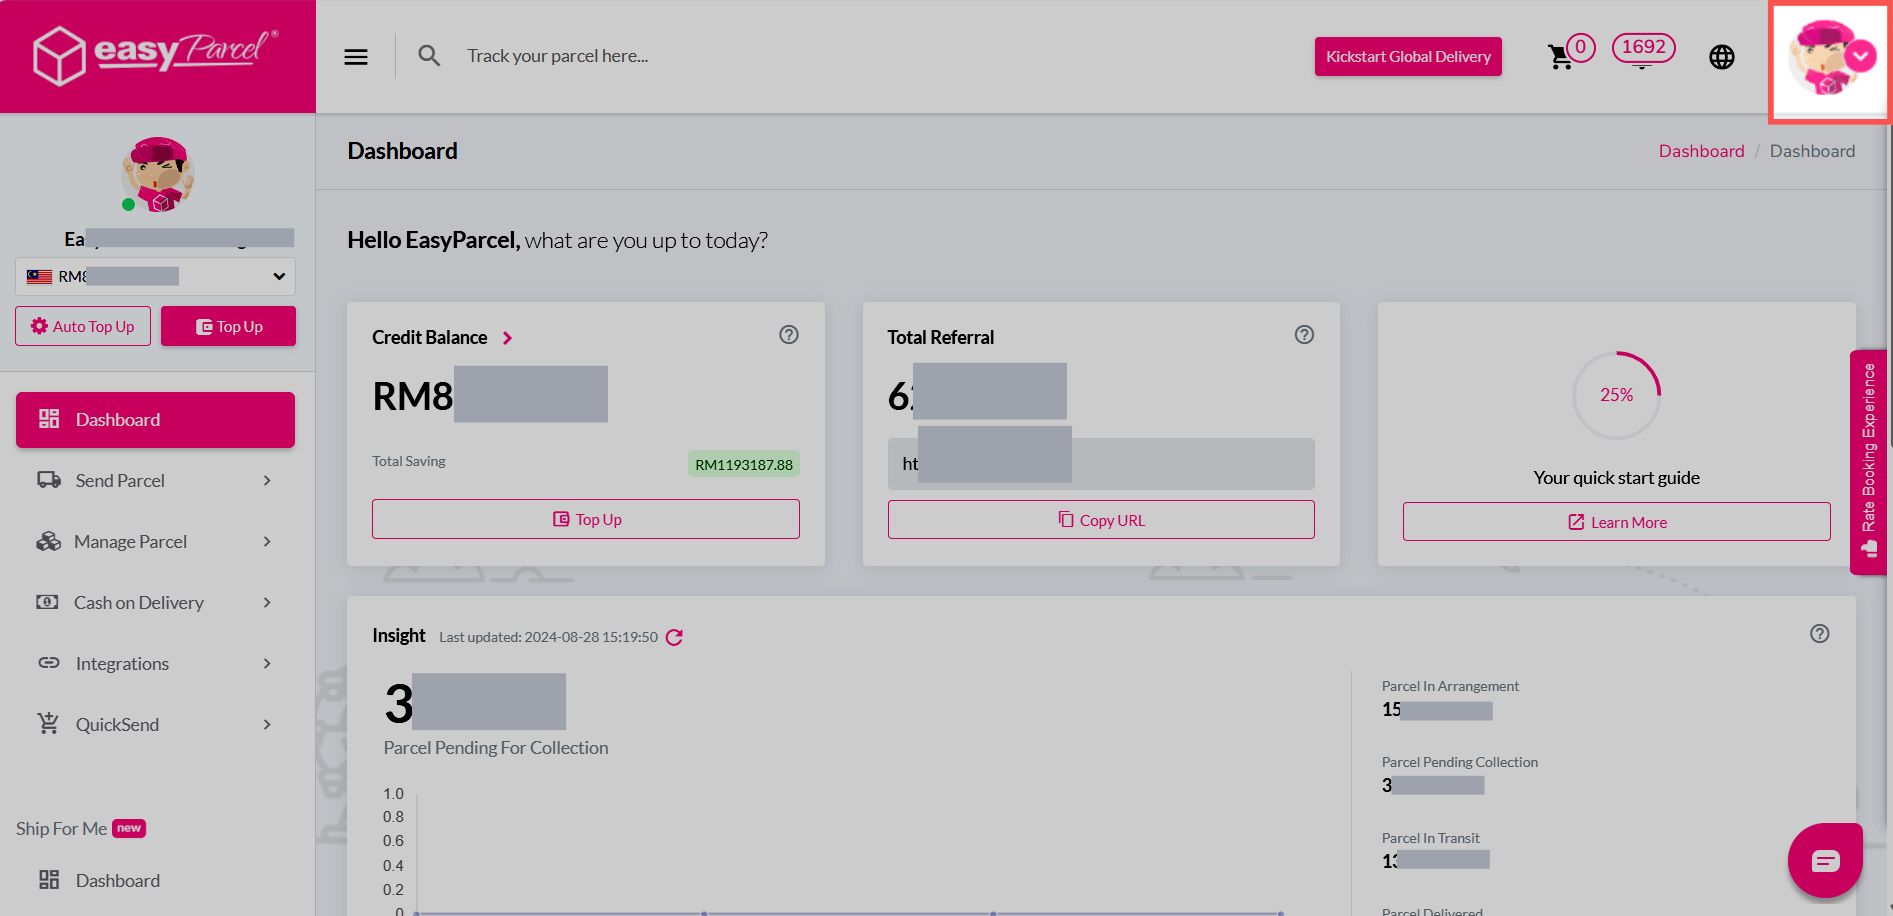Click the search magnifier icon
This screenshot has width=1893, height=916.
pos(429,56)
